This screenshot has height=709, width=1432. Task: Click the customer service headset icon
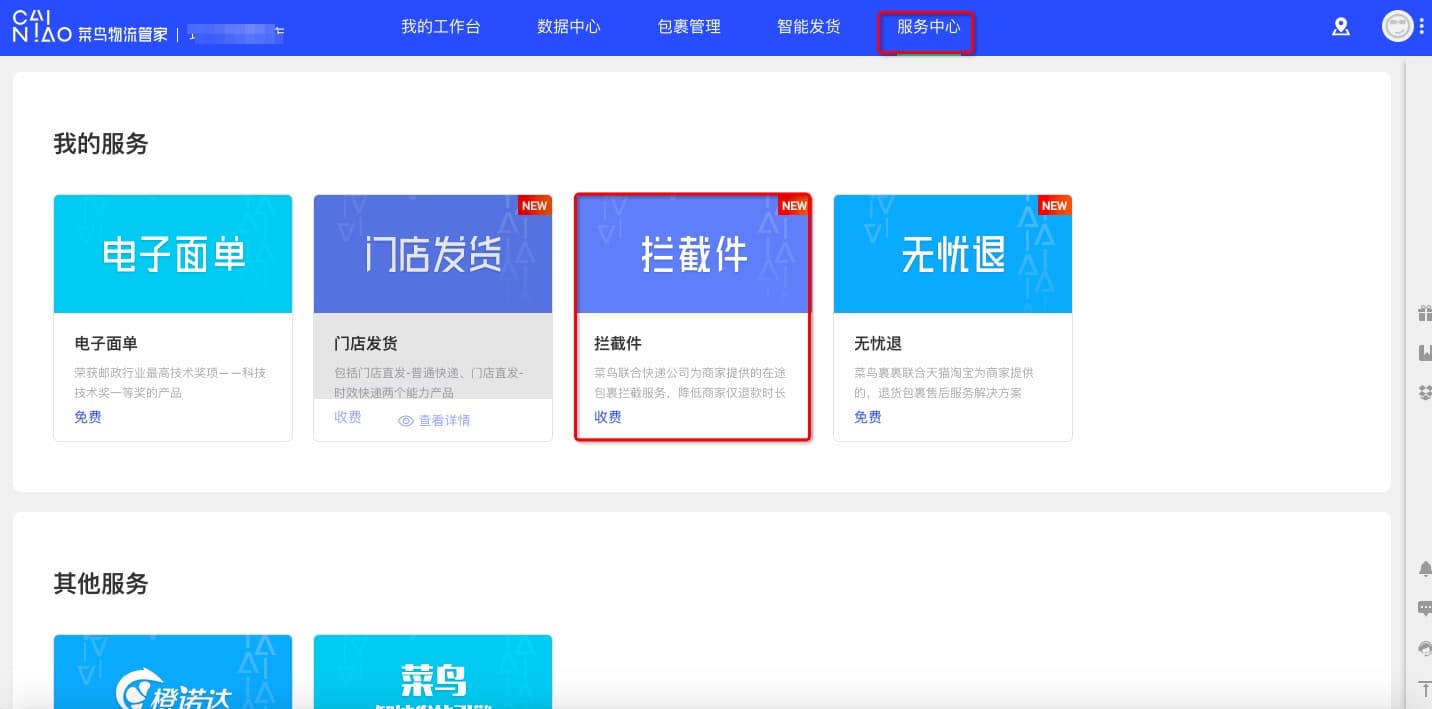(x=1425, y=648)
